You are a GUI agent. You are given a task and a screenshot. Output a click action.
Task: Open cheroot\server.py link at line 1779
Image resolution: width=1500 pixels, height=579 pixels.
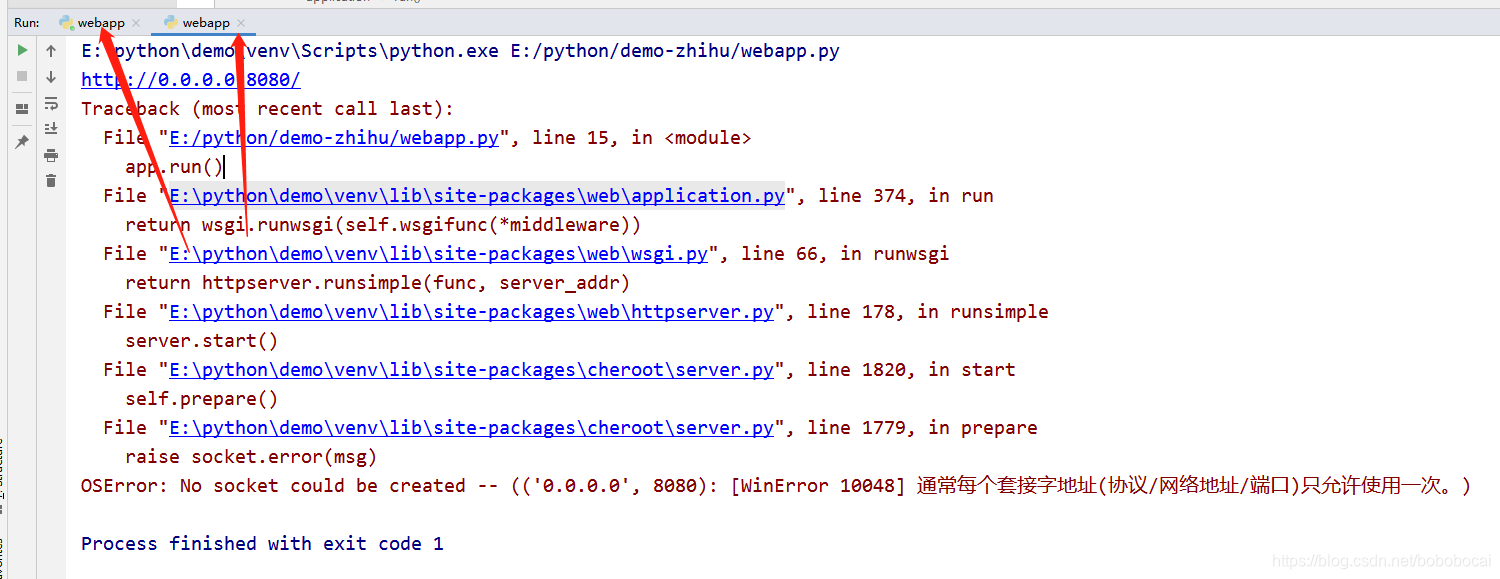(x=471, y=428)
